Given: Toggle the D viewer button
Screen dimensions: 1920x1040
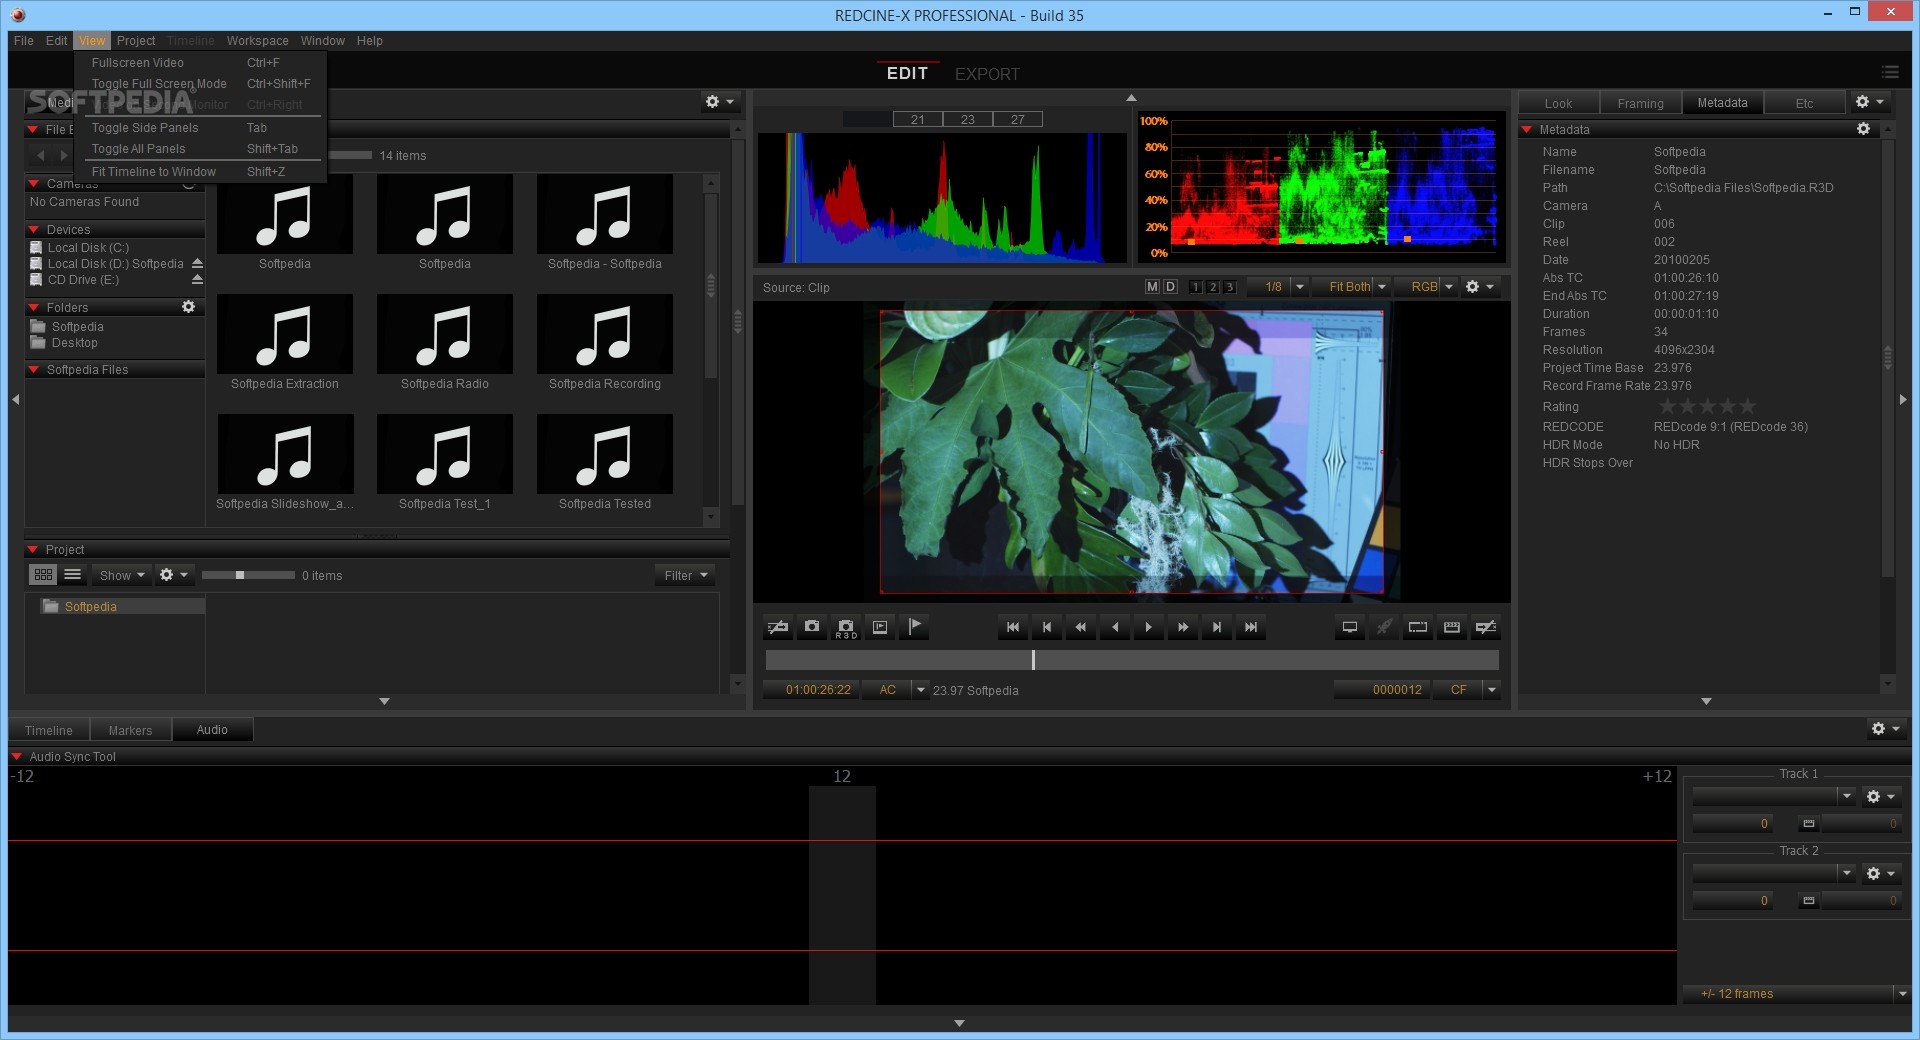Looking at the screenshot, I should click(x=1170, y=287).
